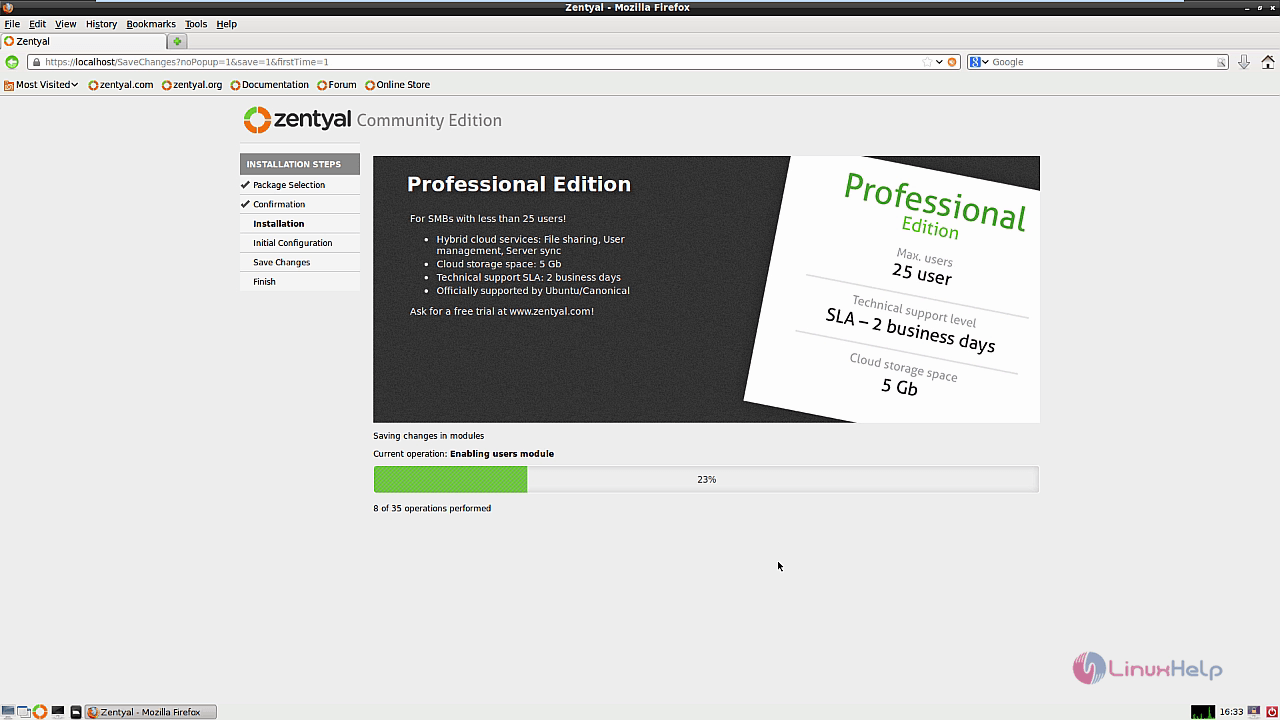Click the Google search engine icon
Image resolution: width=1280 pixels, height=720 pixels.
point(974,62)
